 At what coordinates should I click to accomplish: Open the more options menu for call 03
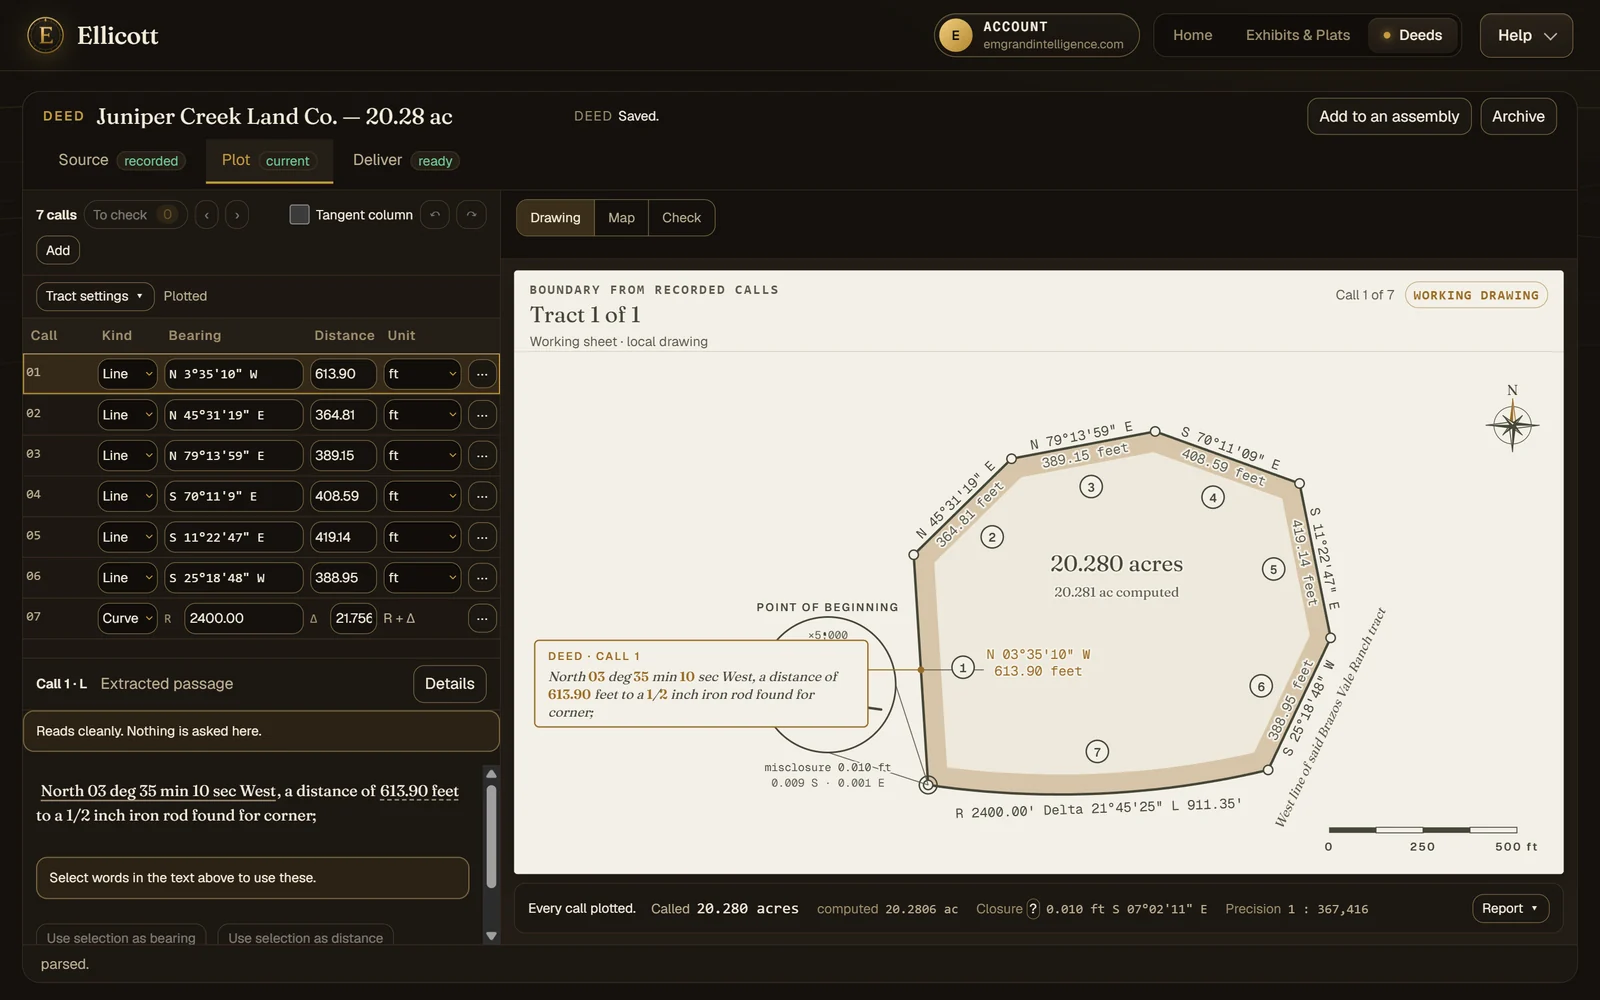pos(482,456)
